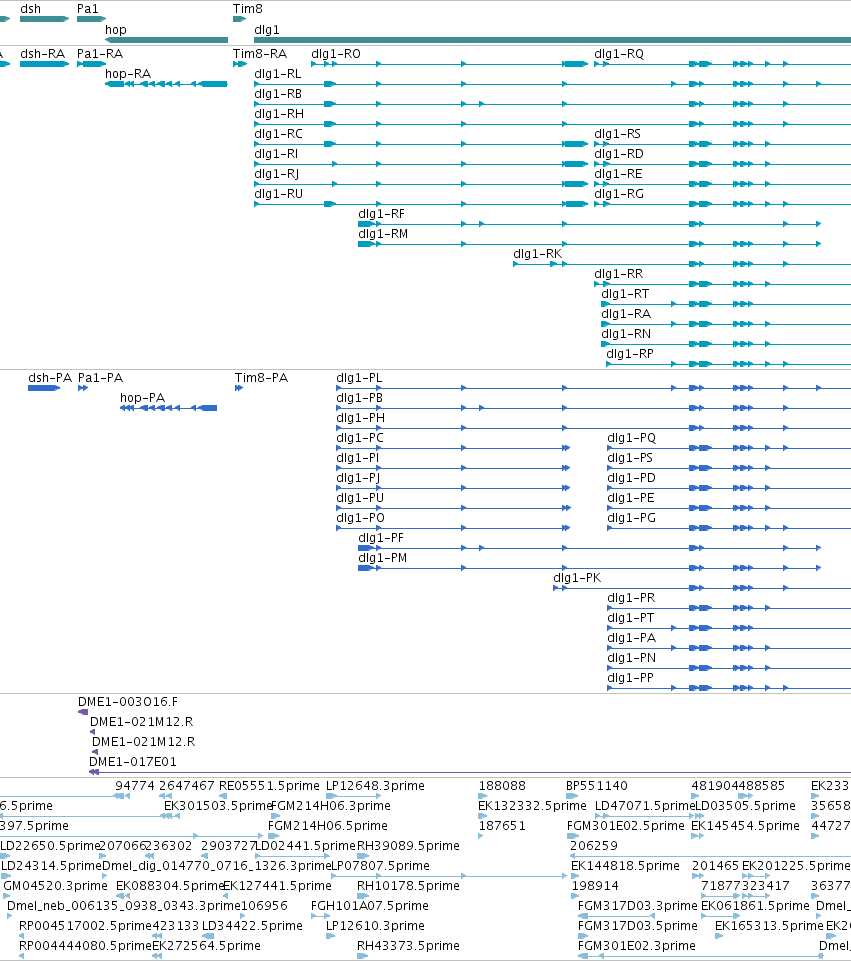Select the Pa1-PA protein label

[100, 378]
